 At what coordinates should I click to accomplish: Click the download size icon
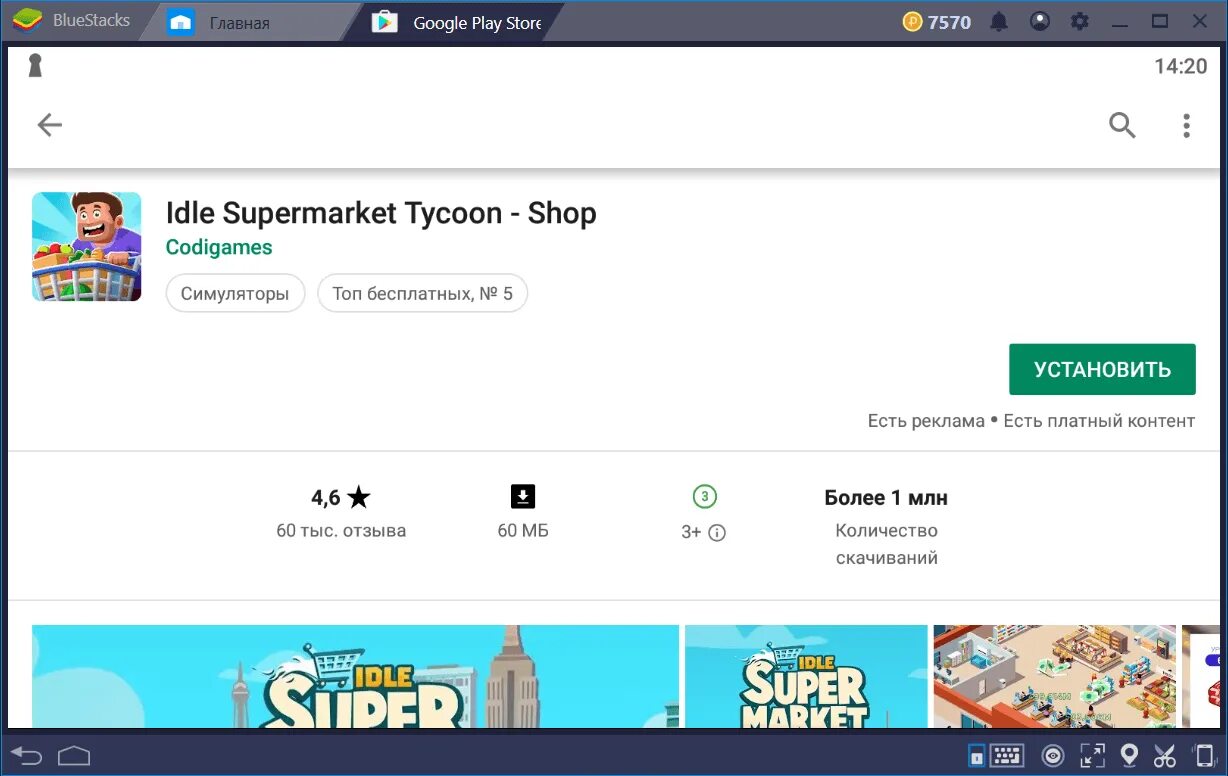pos(523,496)
